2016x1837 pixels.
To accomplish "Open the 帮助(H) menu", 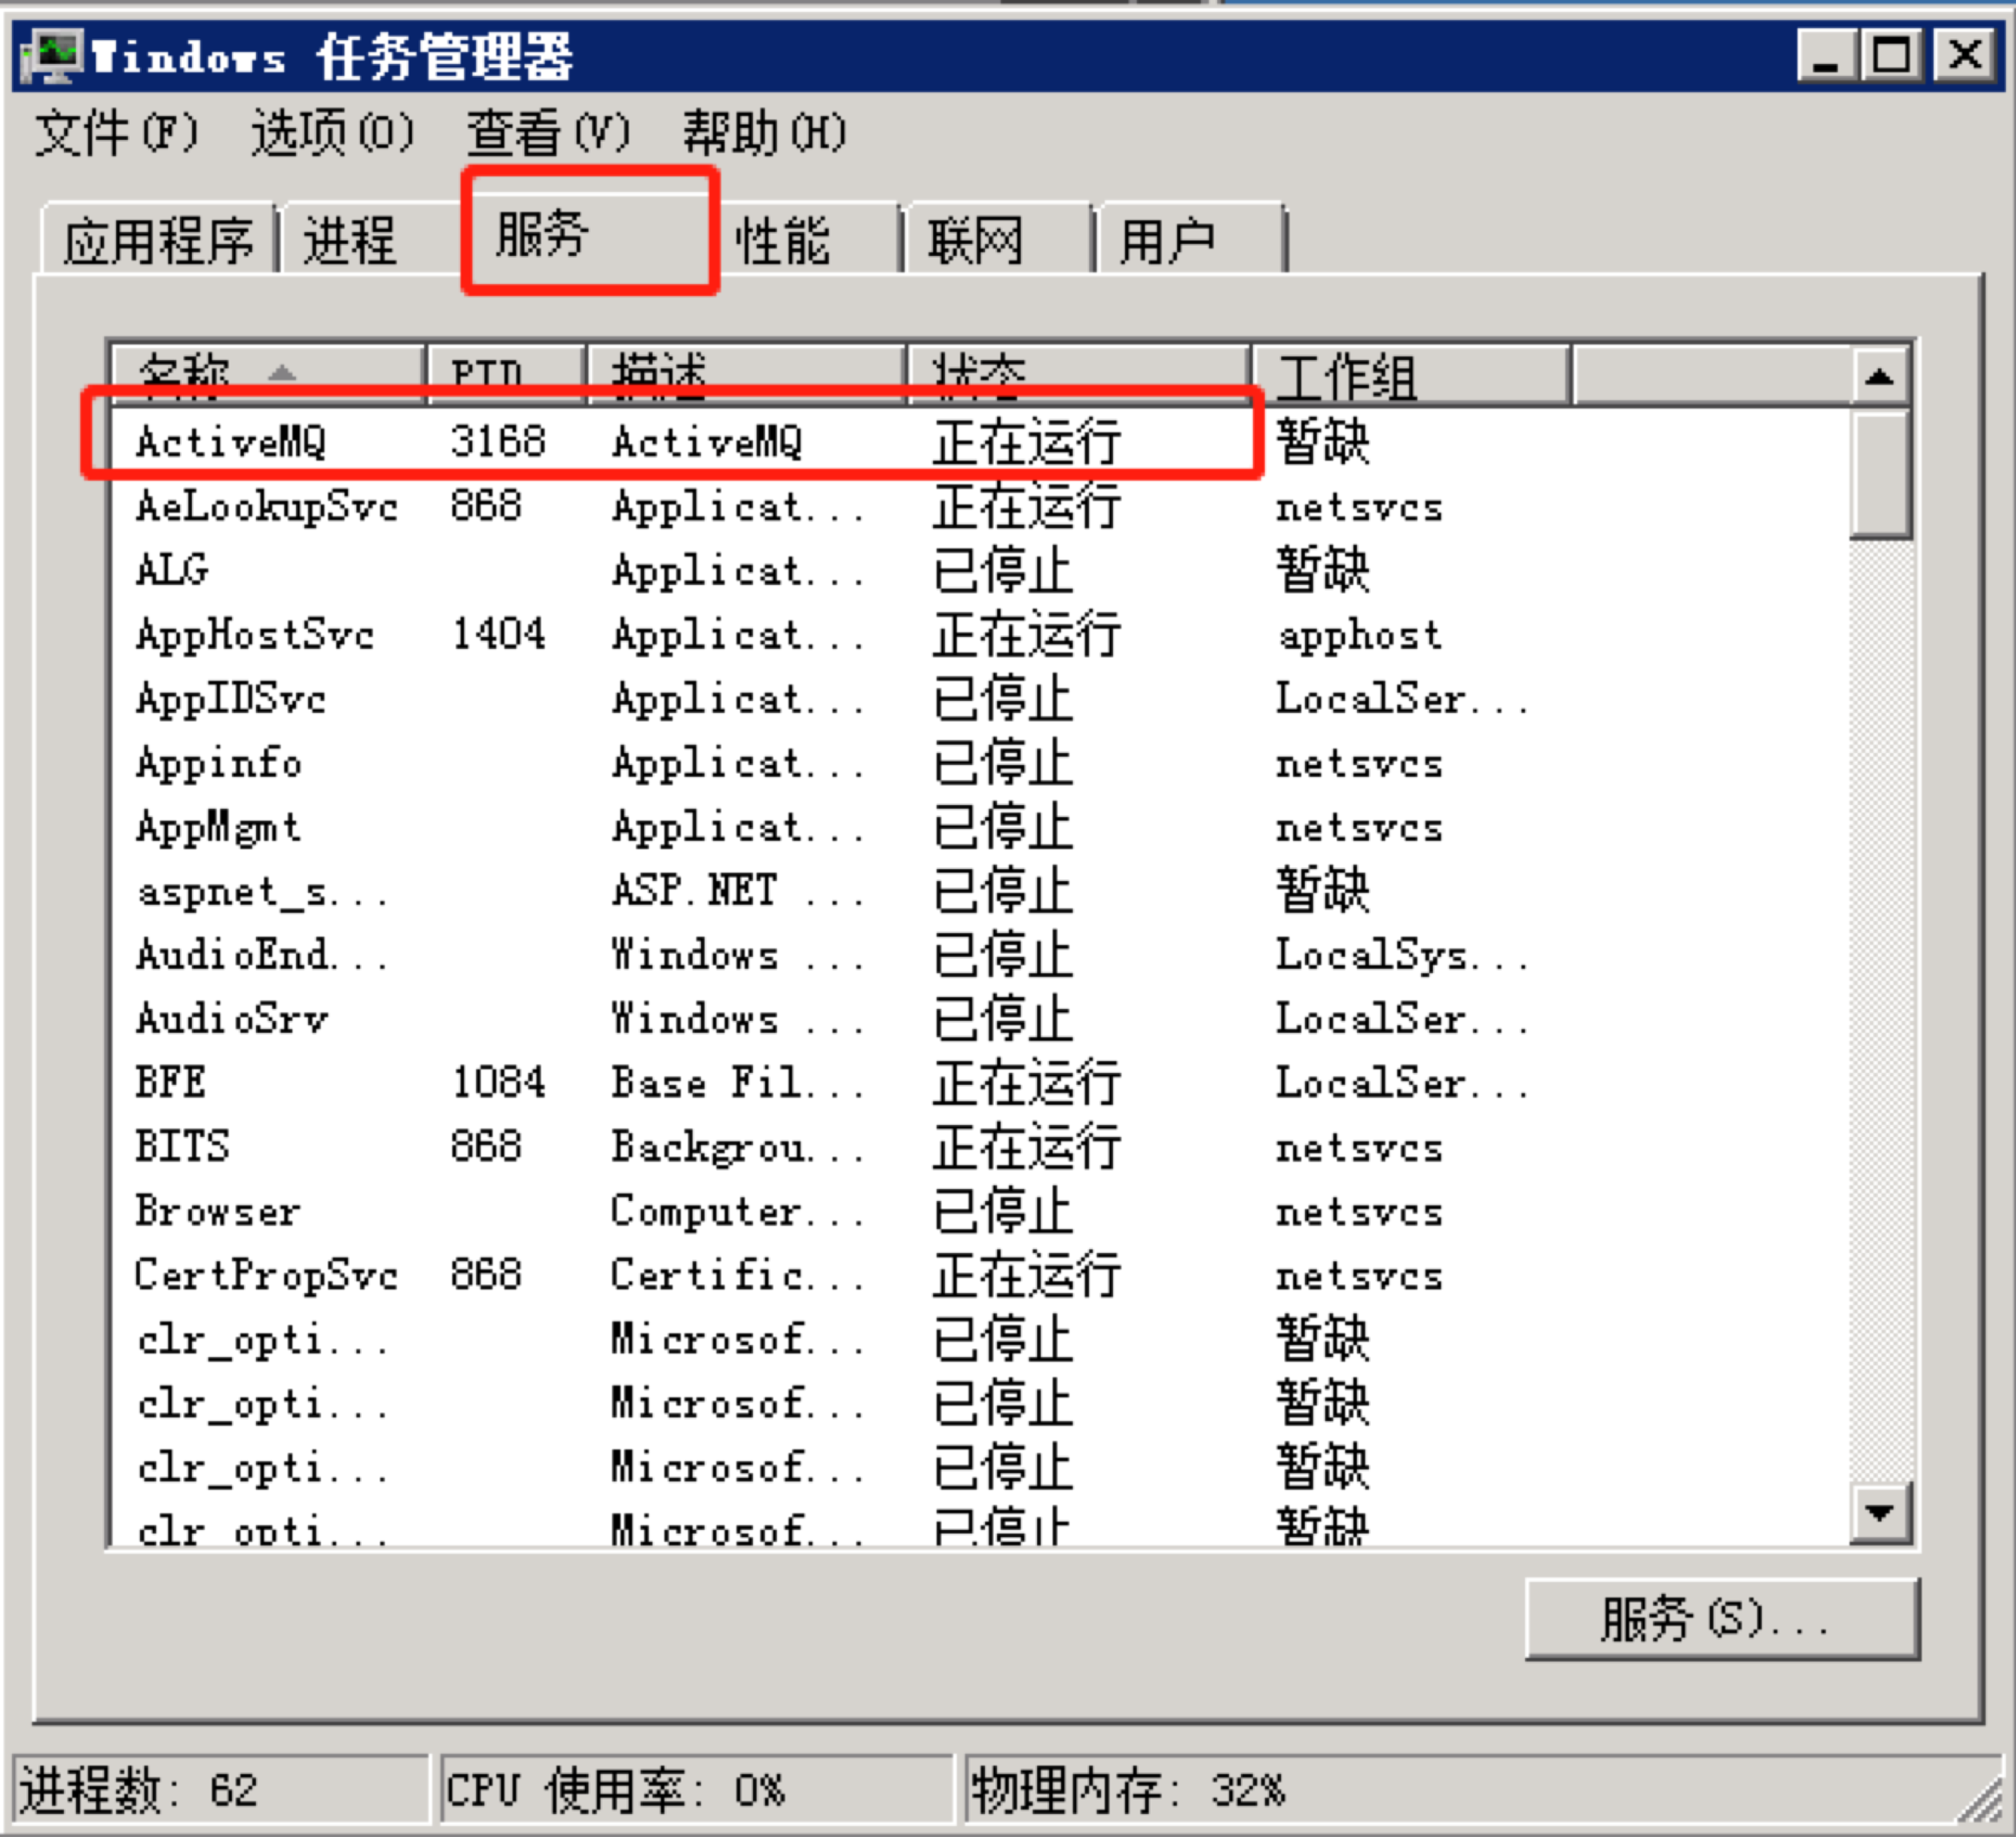I will 764,133.
